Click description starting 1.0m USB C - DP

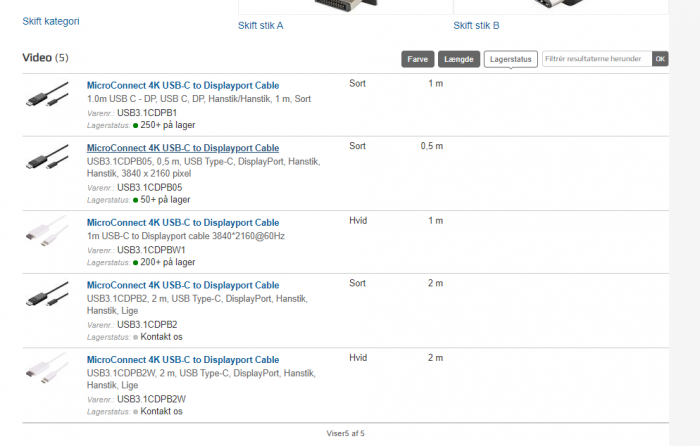click(199, 99)
